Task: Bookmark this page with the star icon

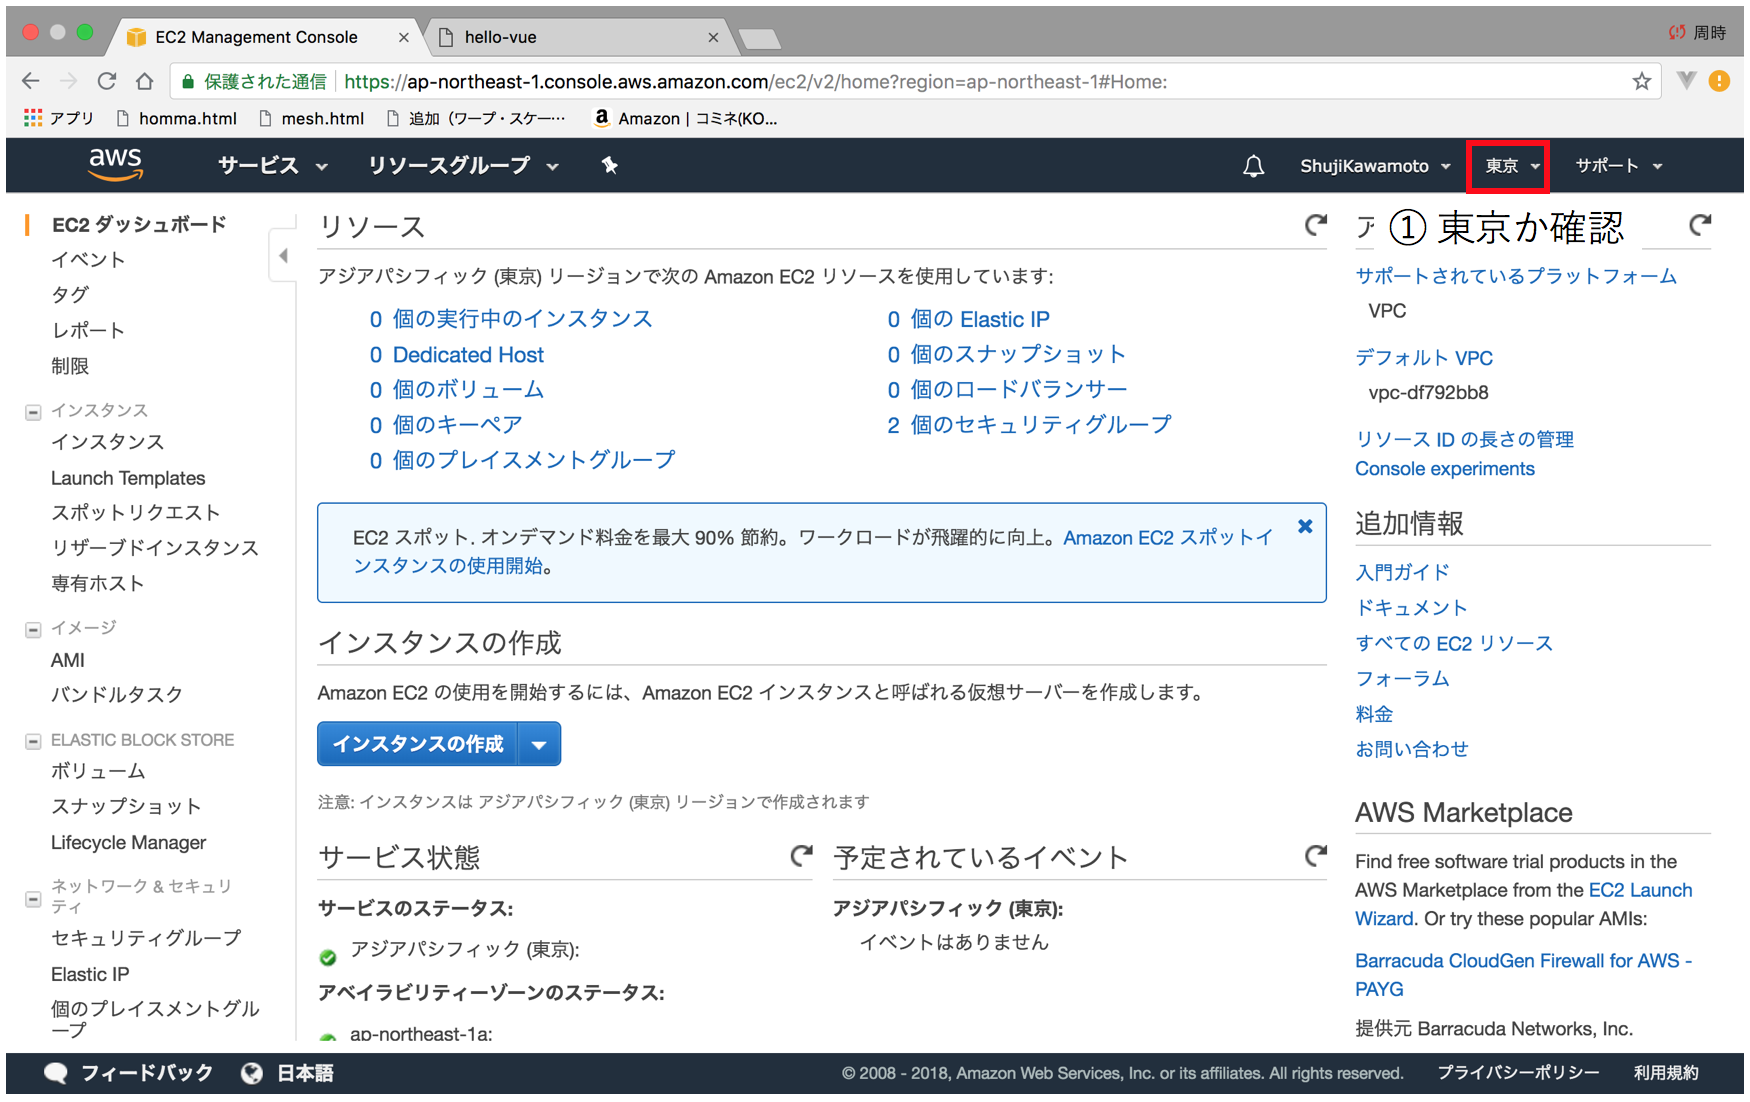Action: point(1641,81)
